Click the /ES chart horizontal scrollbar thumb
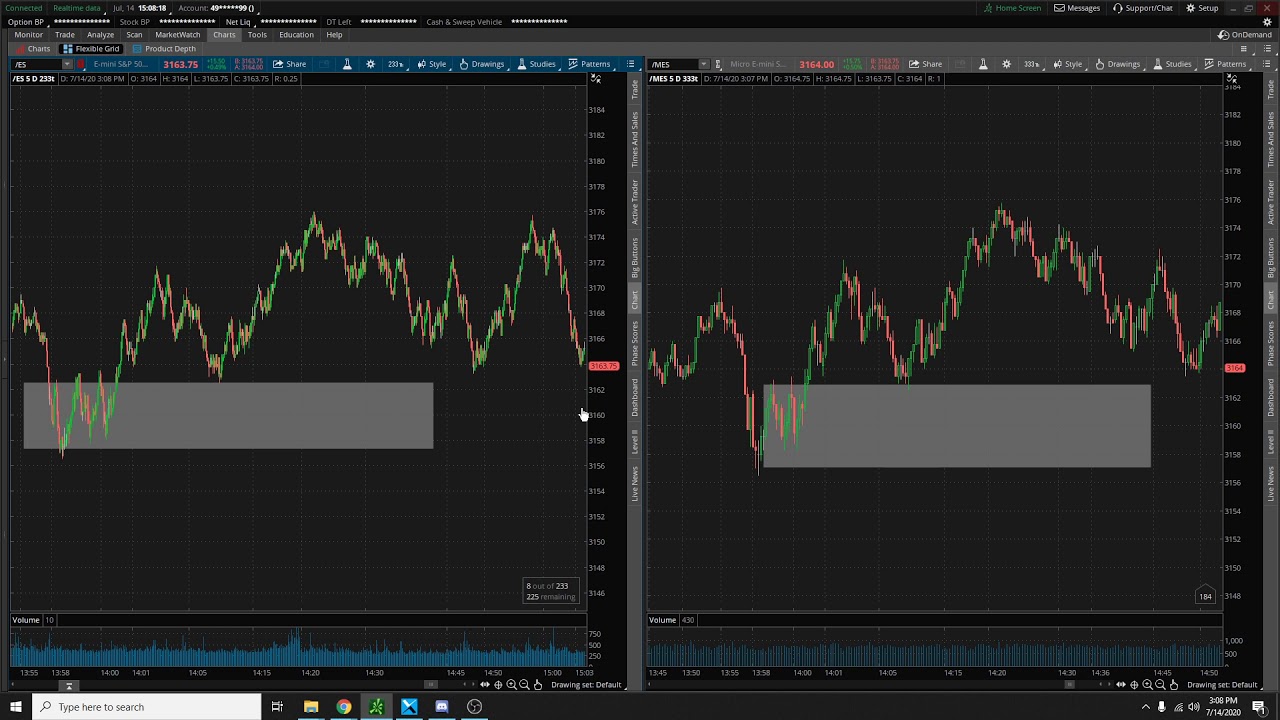The width and height of the screenshot is (1280, 720). [431, 685]
